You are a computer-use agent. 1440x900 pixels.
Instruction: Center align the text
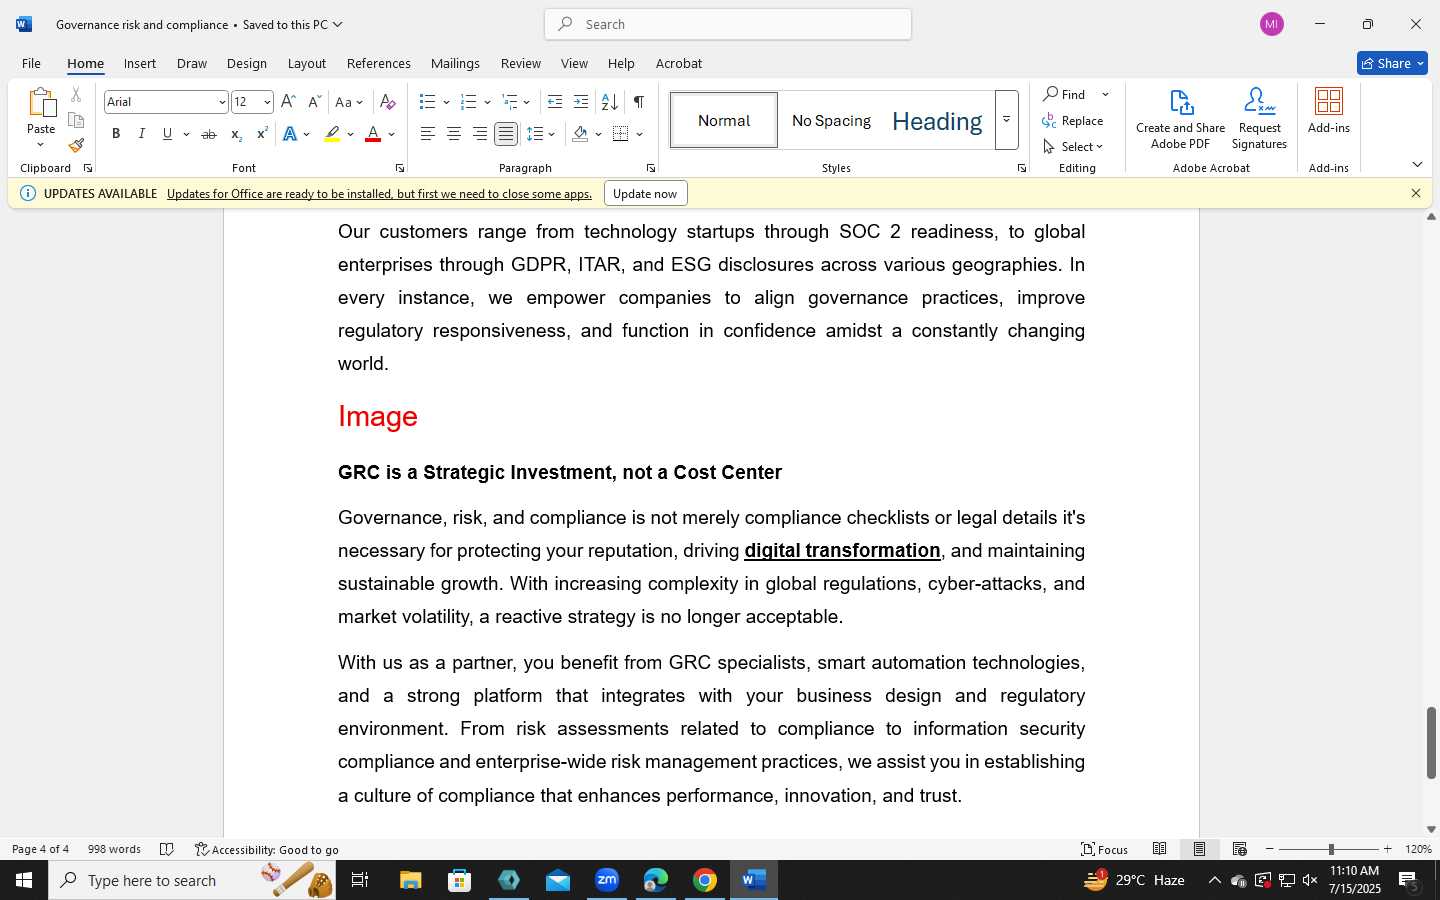454,134
